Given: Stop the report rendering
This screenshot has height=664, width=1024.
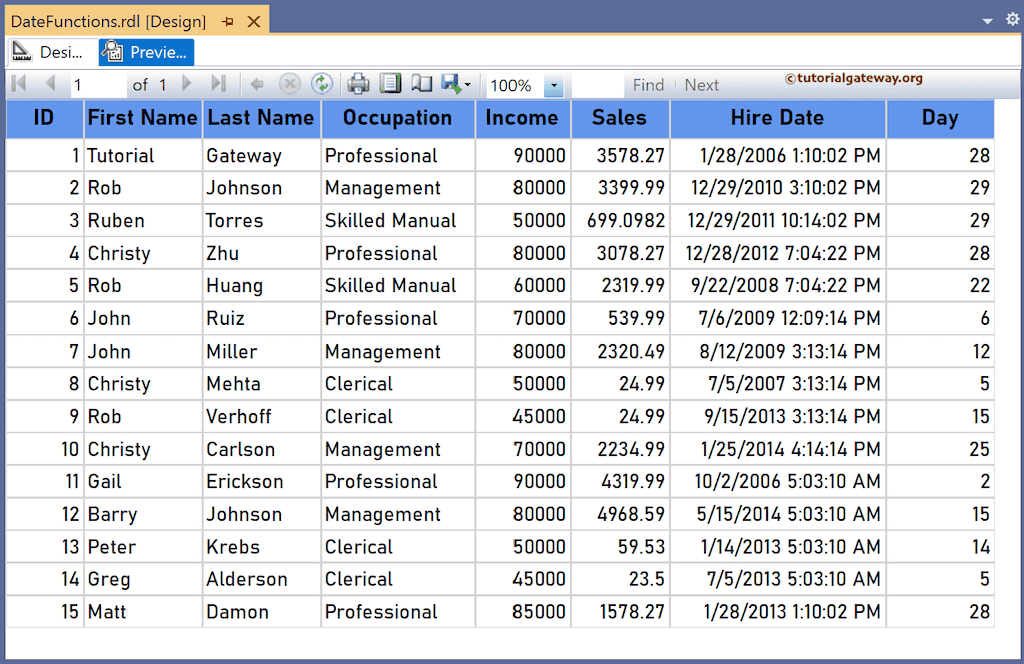Looking at the screenshot, I should (x=290, y=85).
